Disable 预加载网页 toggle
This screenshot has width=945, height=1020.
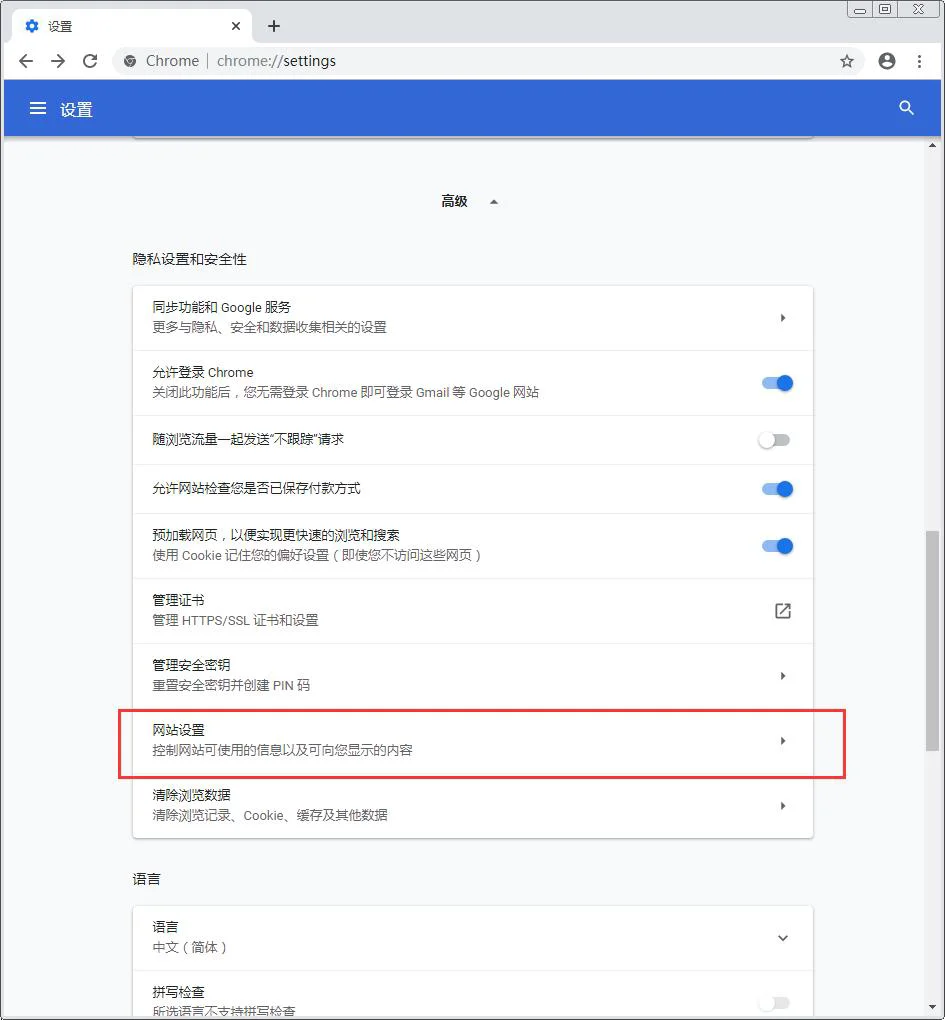click(x=777, y=546)
